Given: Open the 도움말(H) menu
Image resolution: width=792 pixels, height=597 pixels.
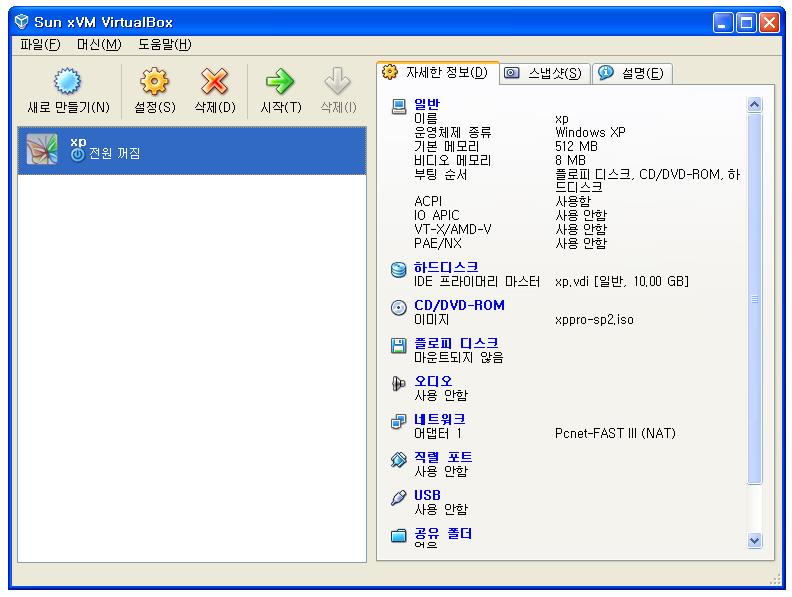Looking at the screenshot, I should pyautogui.click(x=165, y=44).
